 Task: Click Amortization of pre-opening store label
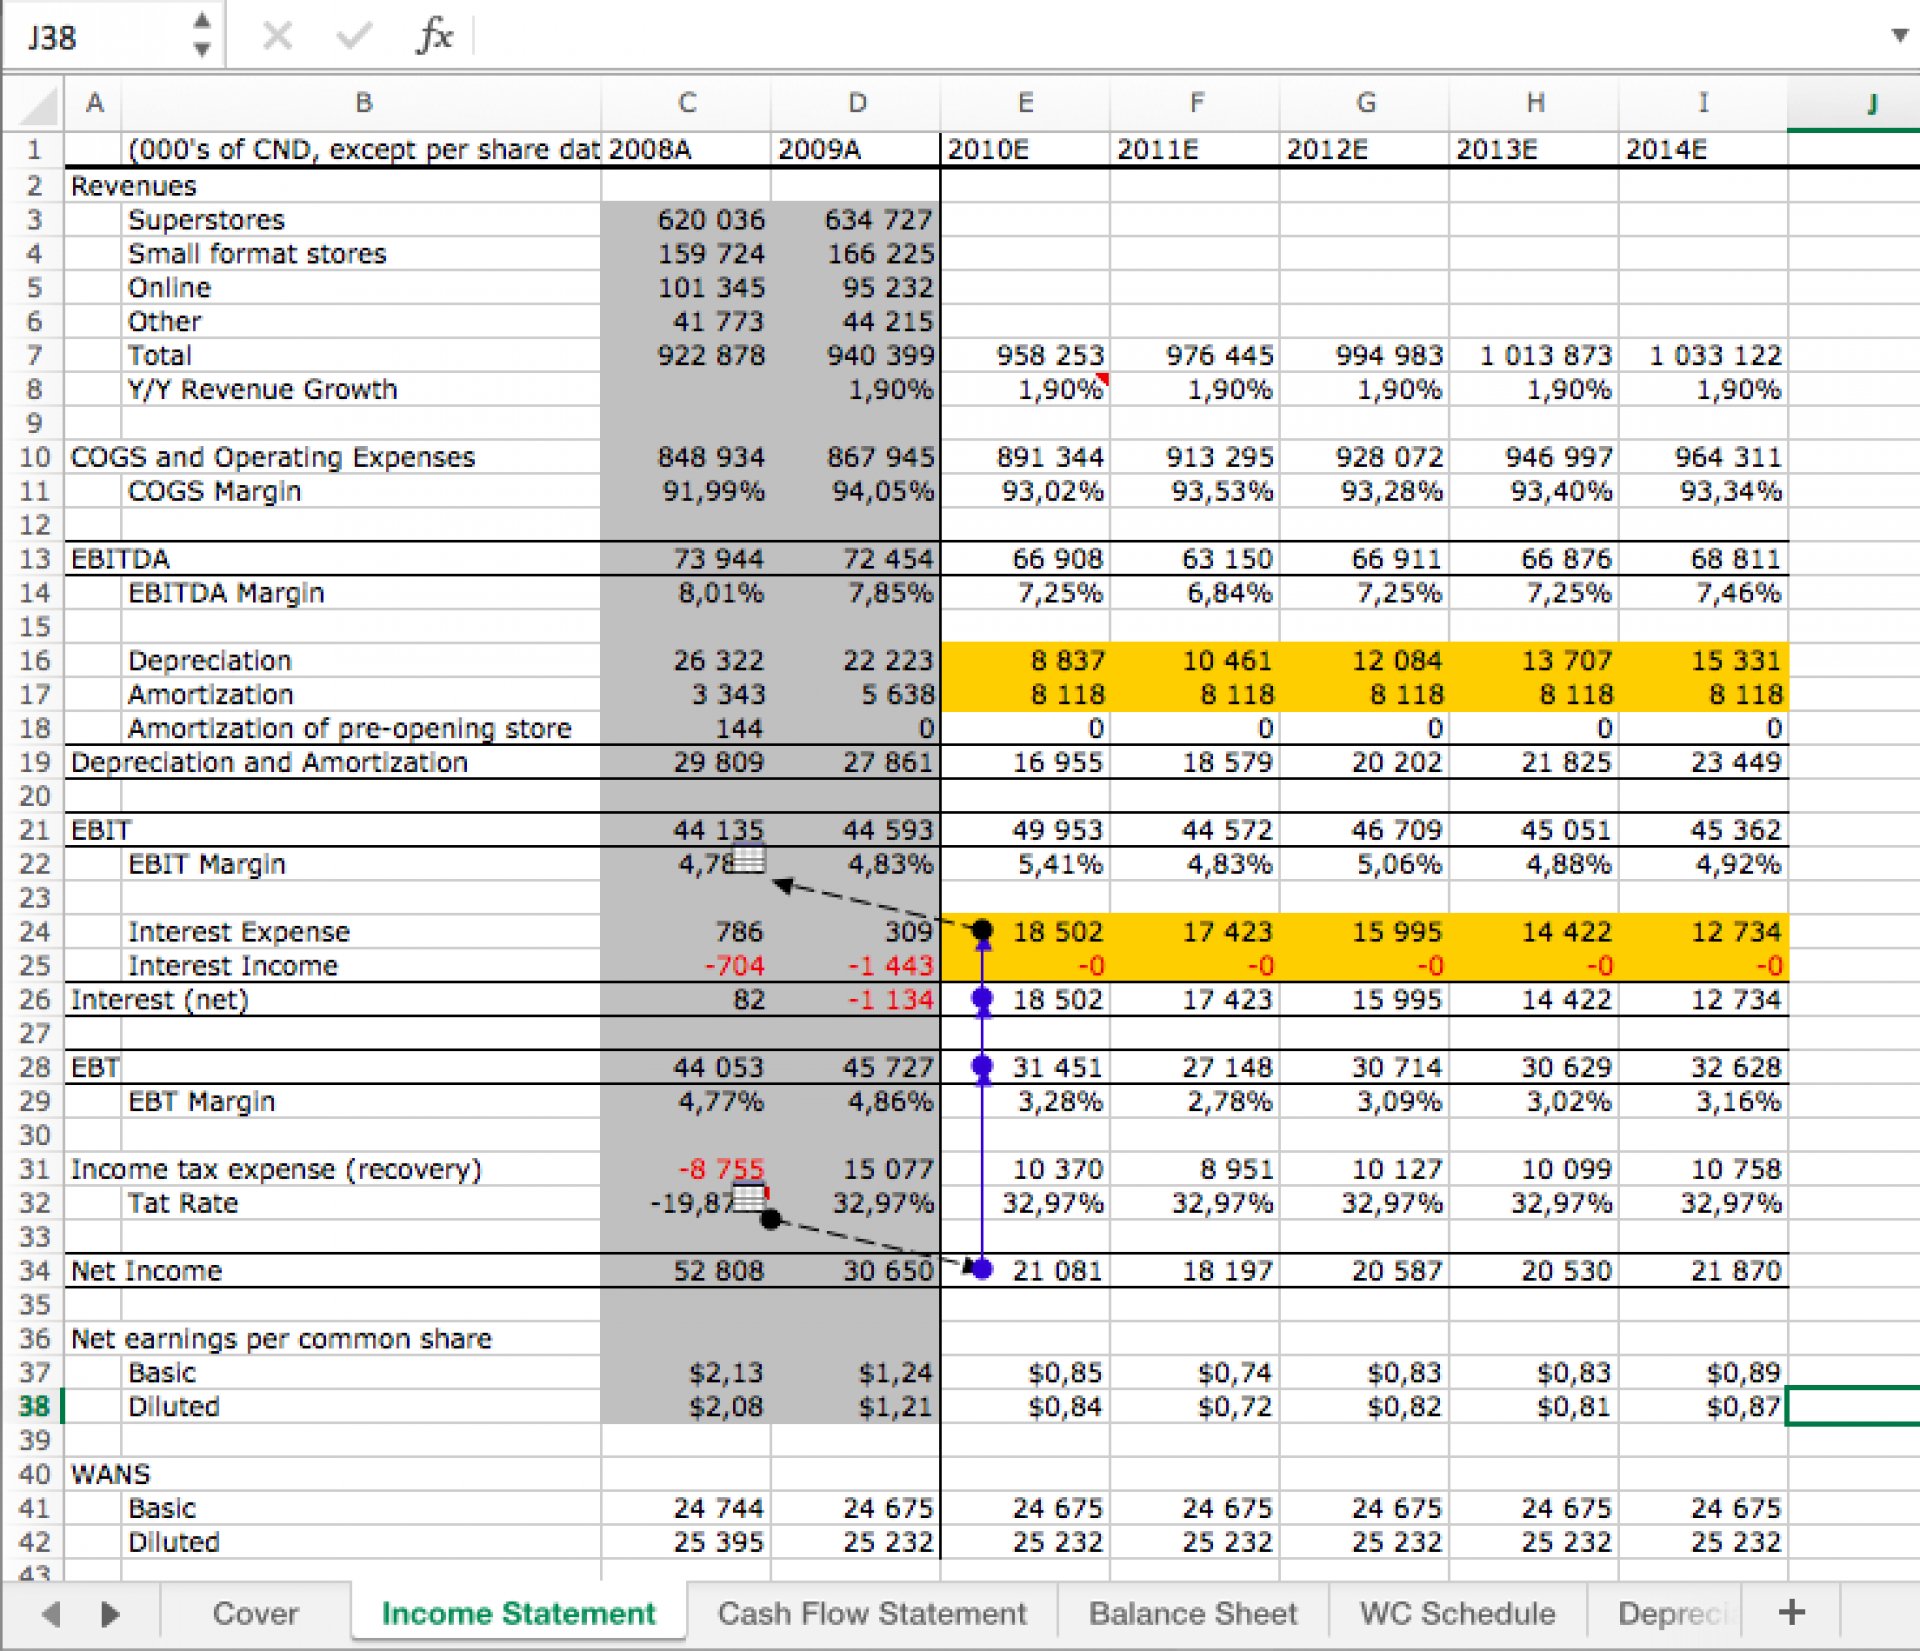click(349, 729)
